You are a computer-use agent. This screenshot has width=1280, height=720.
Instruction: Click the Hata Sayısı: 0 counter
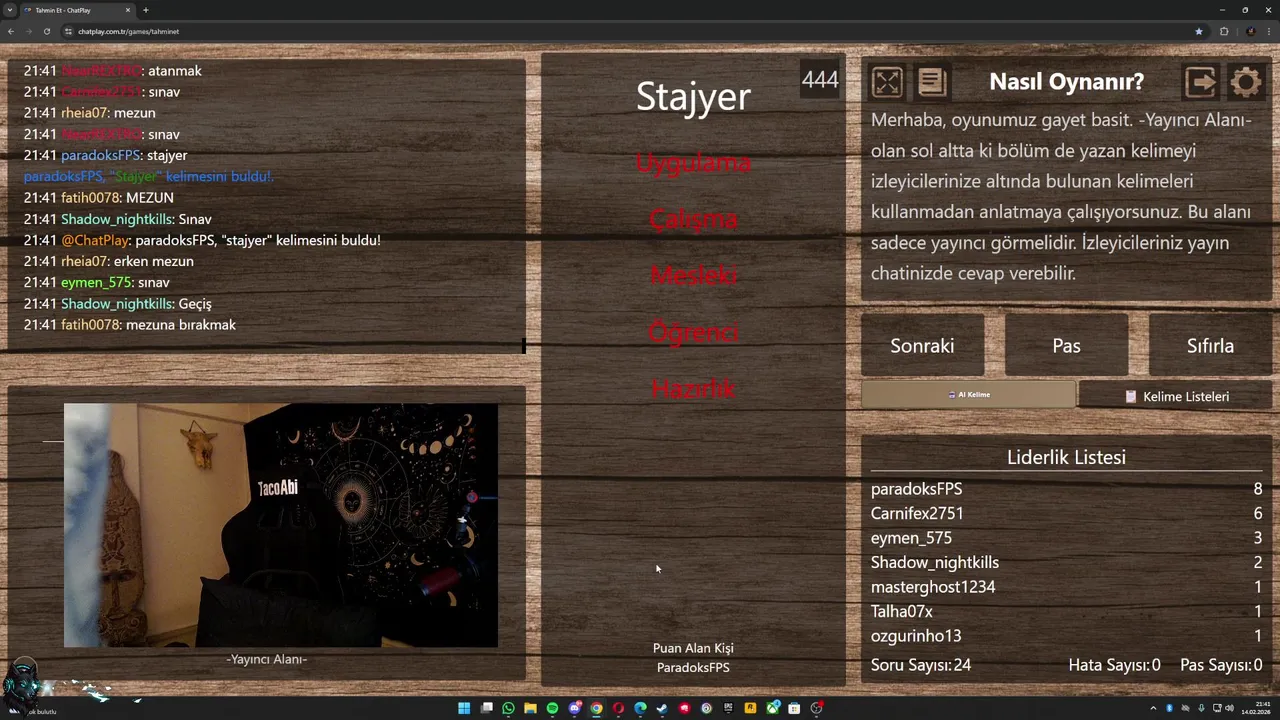(1114, 665)
